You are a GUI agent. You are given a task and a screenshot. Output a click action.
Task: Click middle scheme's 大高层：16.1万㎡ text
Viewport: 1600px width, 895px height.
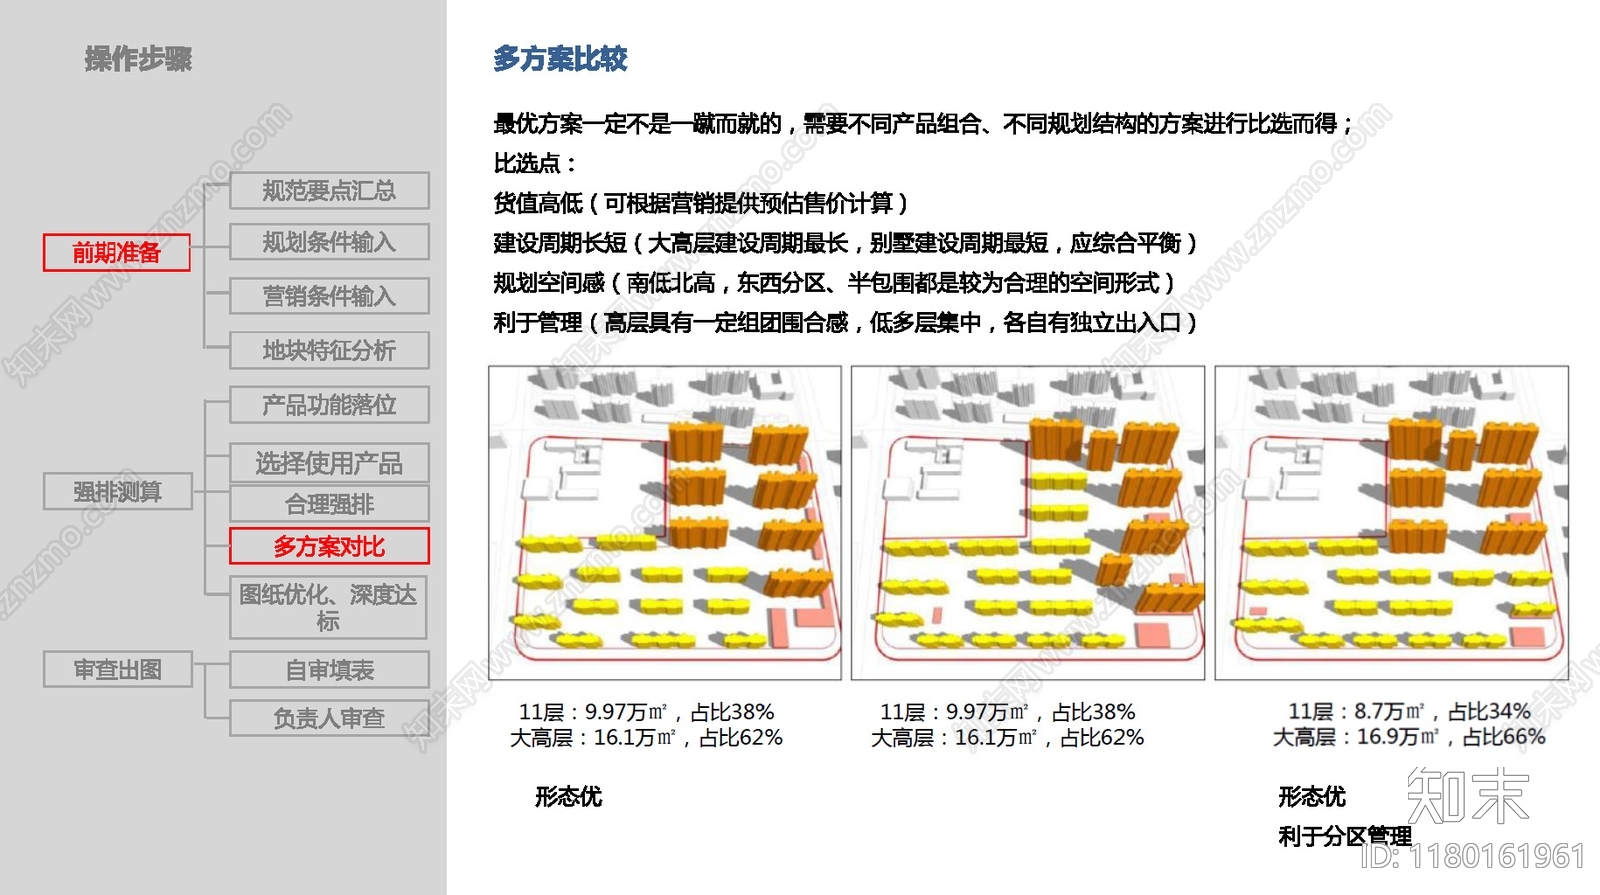[1008, 738]
